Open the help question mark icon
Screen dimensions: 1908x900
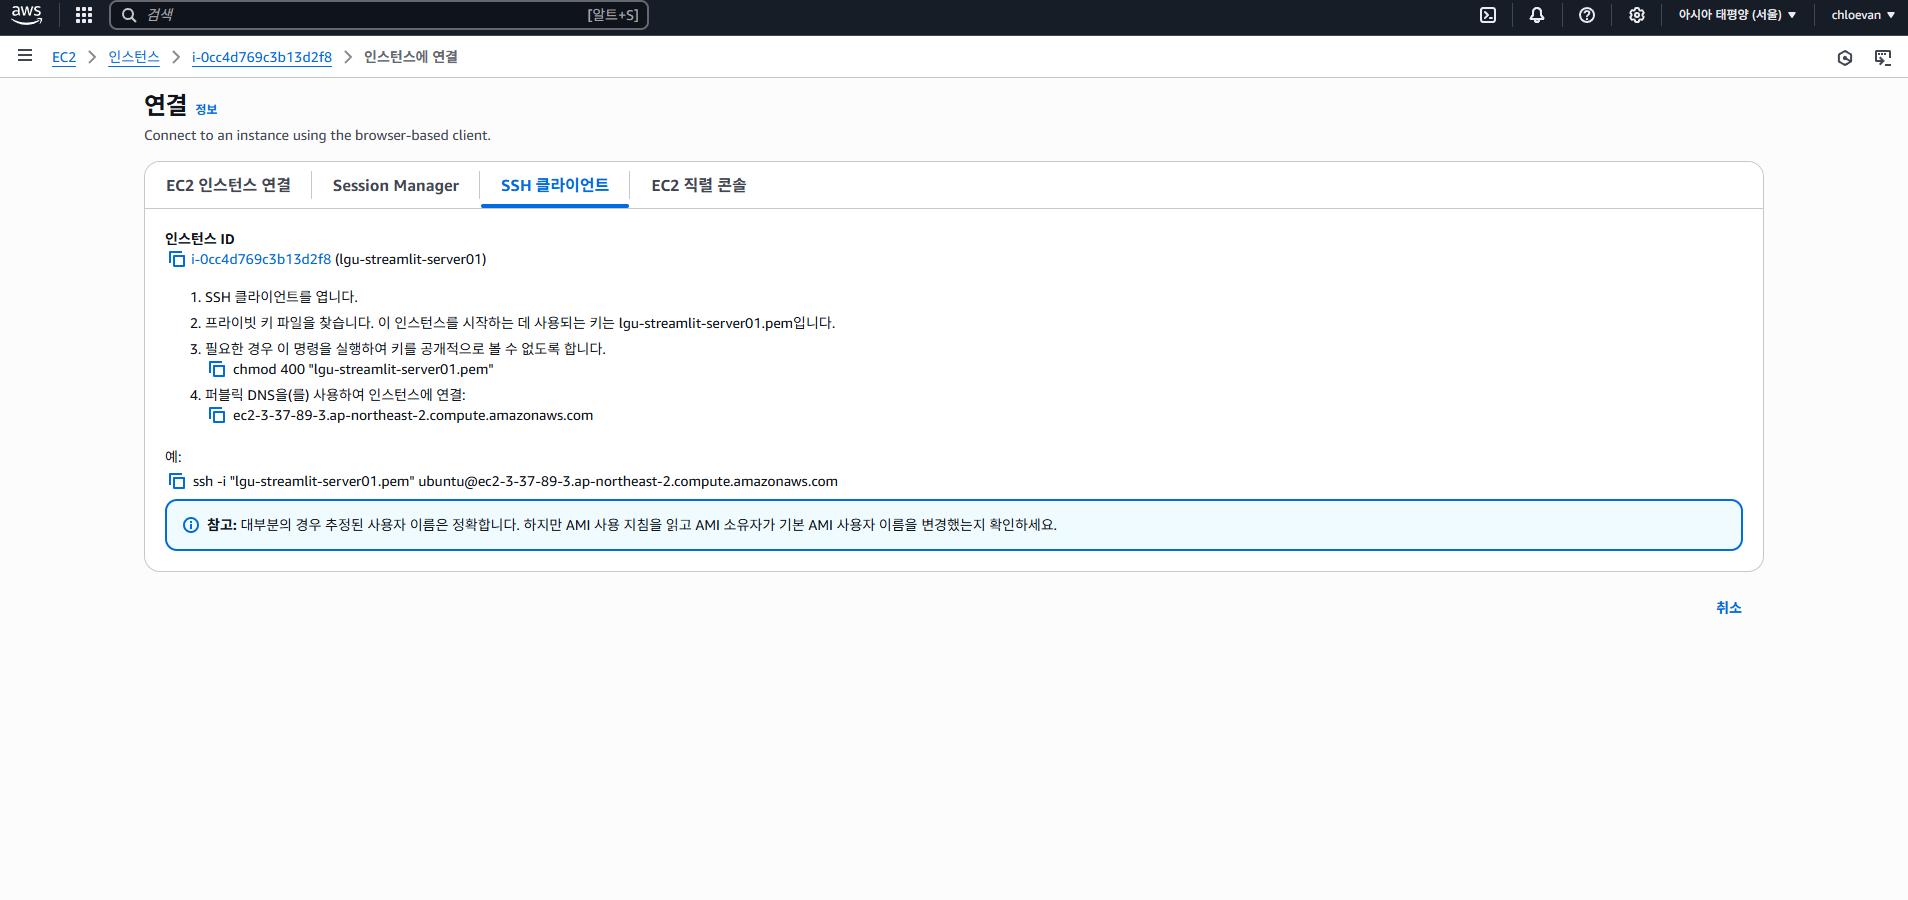[x=1587, y=15]
